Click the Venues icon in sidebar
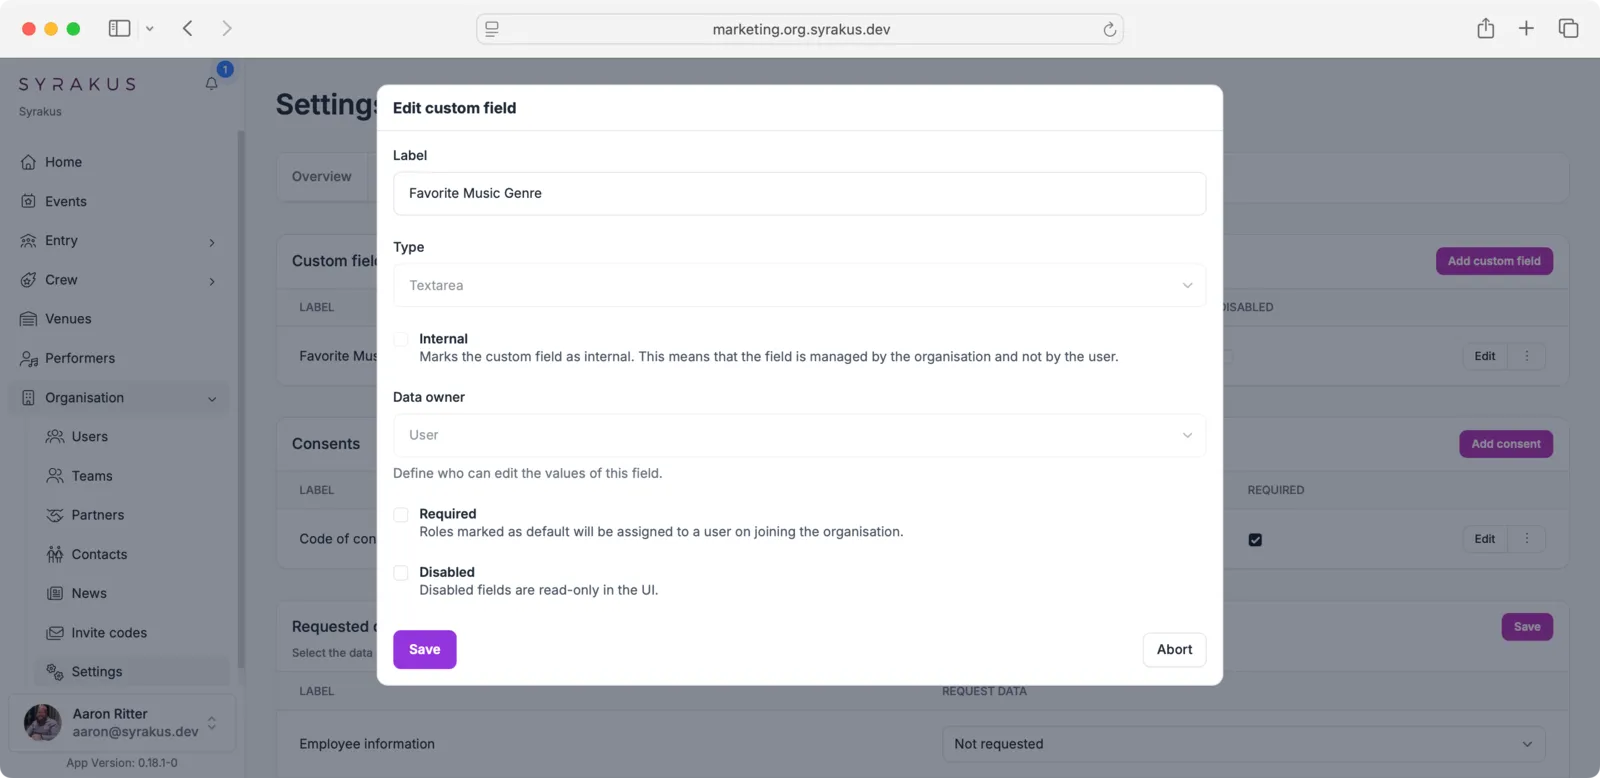 pos(28,319)
